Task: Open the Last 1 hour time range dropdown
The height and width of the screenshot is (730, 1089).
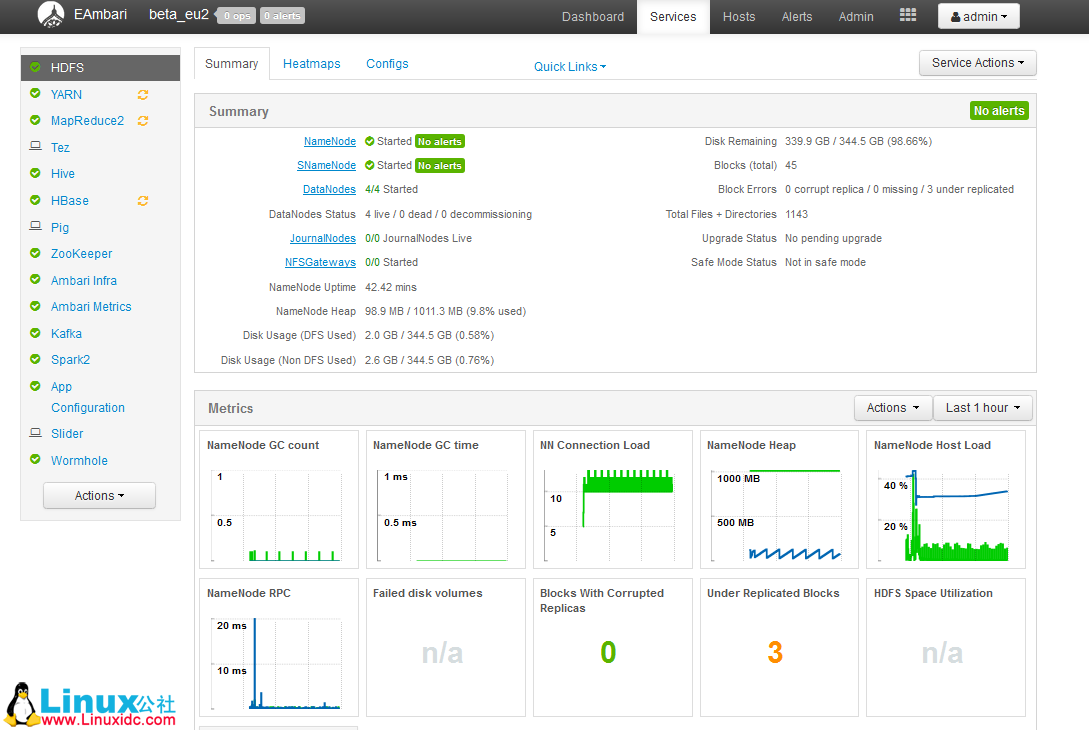Action: pyautogui.click(x=982, y=408)
